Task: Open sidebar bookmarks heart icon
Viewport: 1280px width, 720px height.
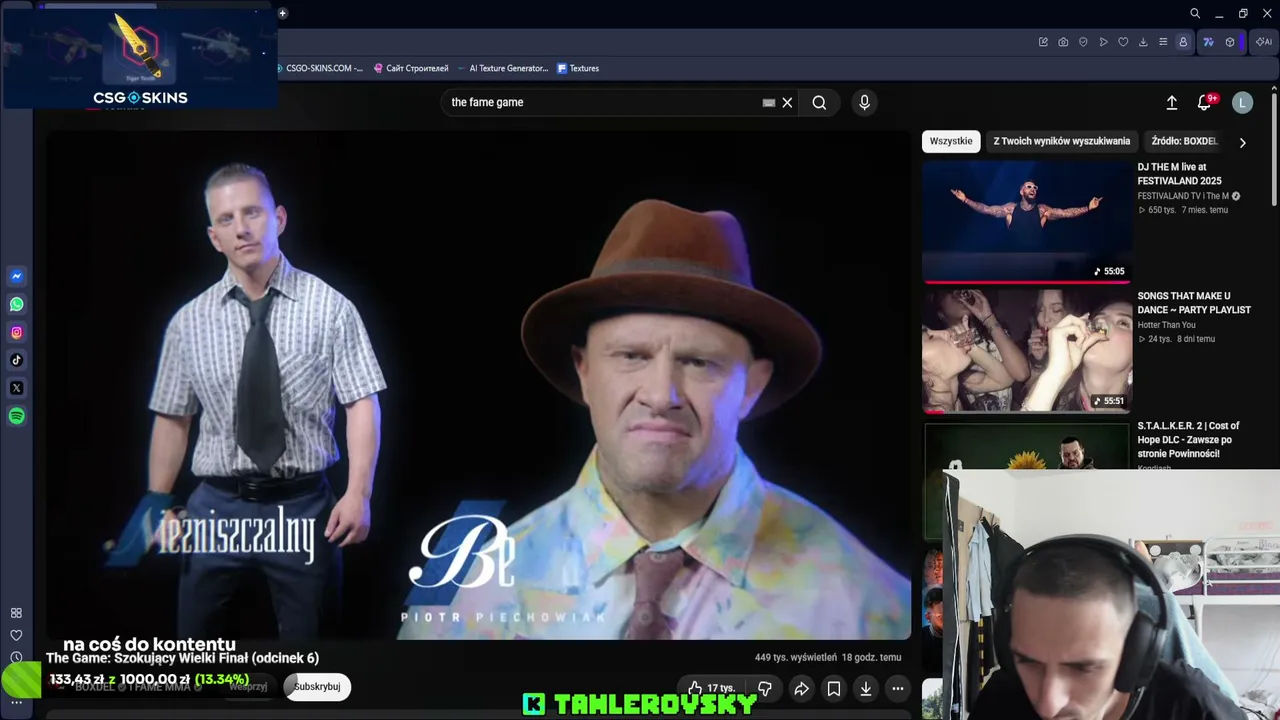Action: pos(16,635)
